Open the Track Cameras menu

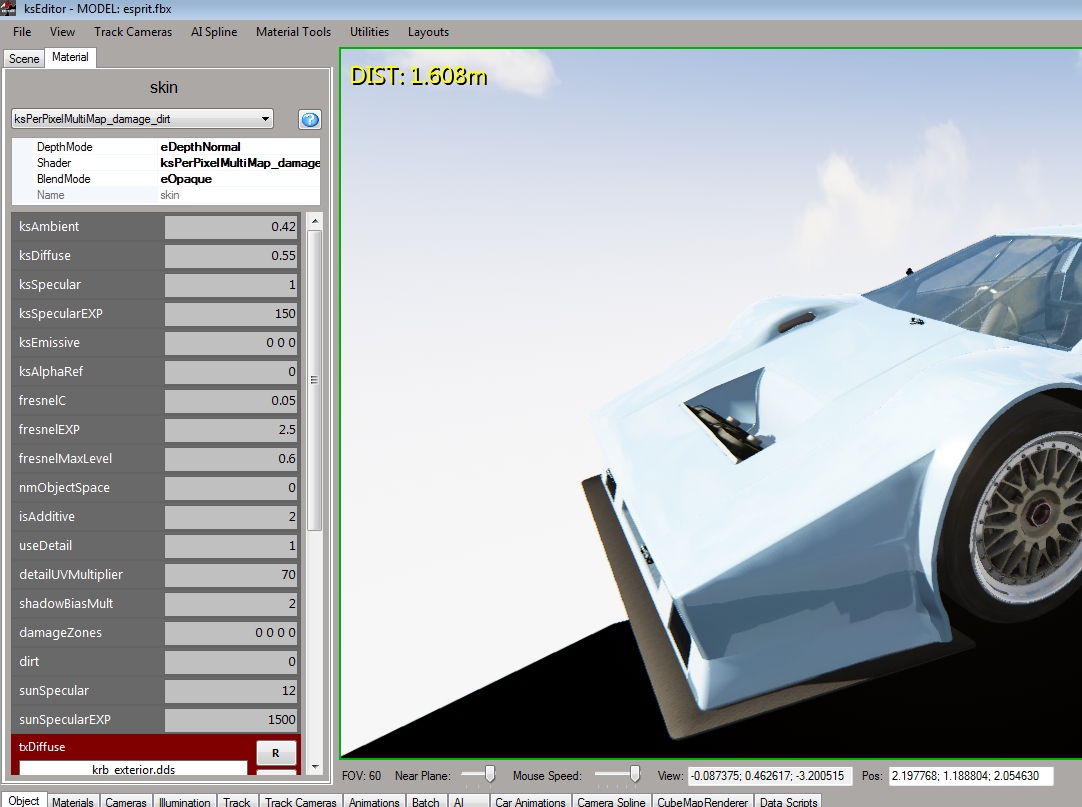coord(133,32)
